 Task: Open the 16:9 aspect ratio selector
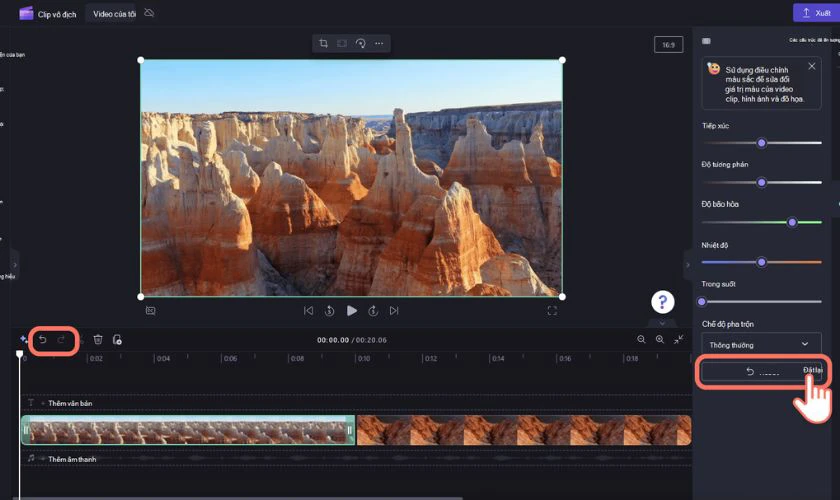pos(668,45)
